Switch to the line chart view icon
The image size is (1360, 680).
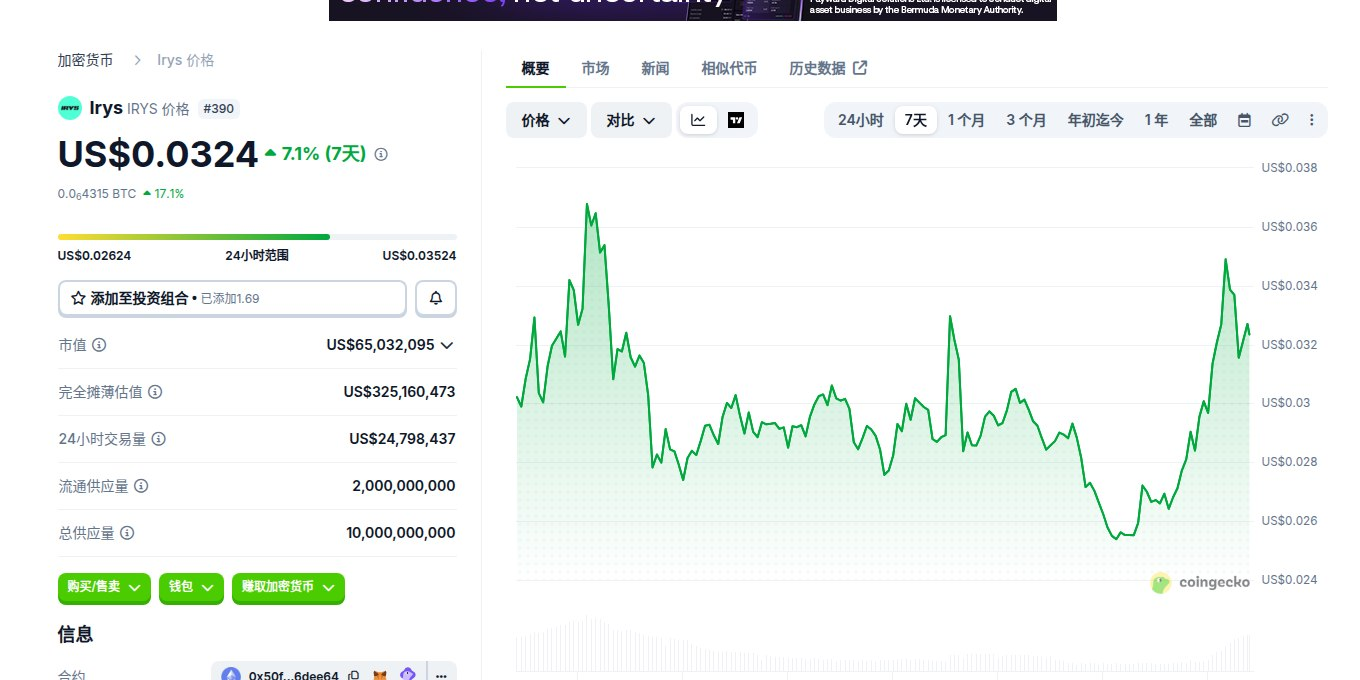(698, 120)
